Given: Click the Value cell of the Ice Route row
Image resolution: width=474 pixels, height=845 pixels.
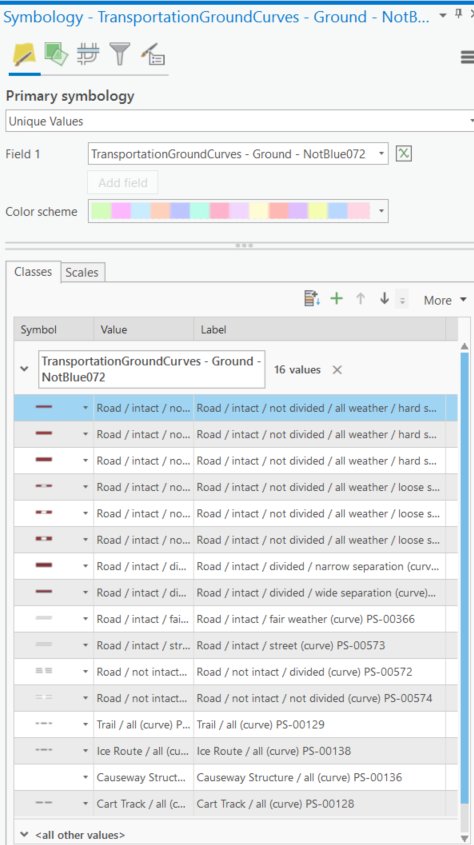Looking at the screenshot, I should pyautogui.click(x=144, y=751).
